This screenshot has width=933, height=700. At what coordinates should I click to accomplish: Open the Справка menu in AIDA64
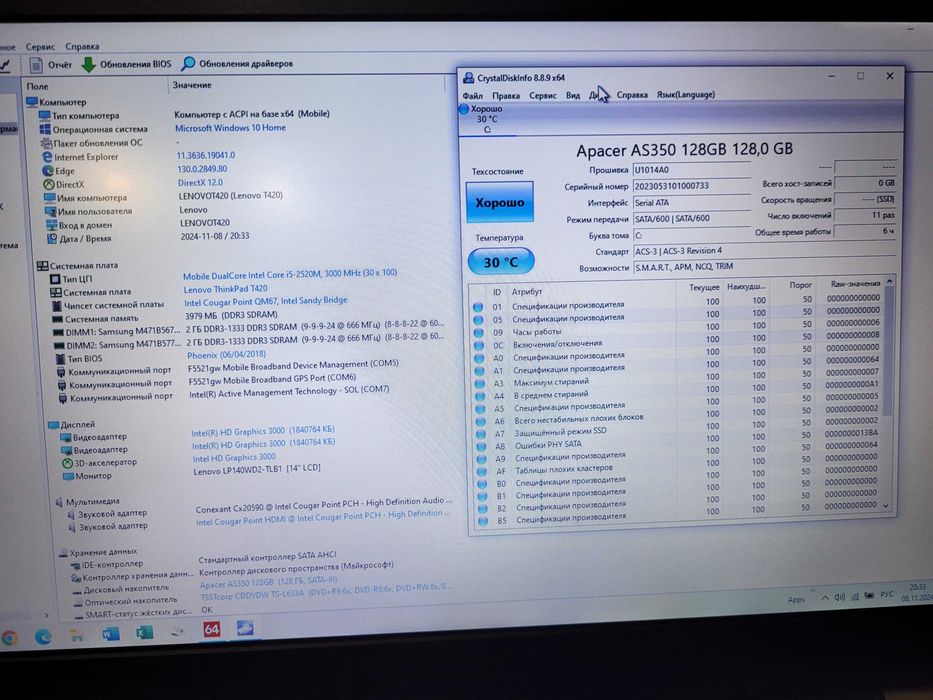click(x=82, y=46)
